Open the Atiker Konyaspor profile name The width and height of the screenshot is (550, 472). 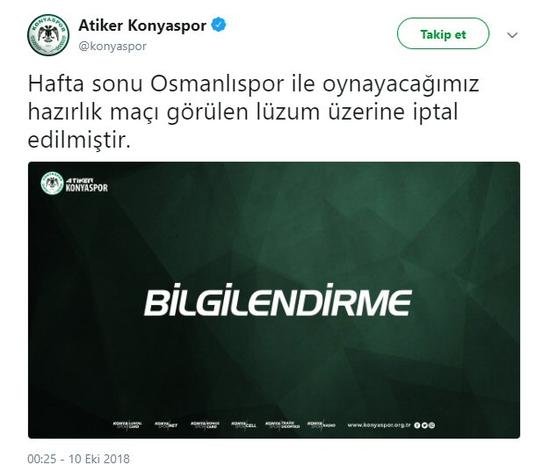(142, 25)
